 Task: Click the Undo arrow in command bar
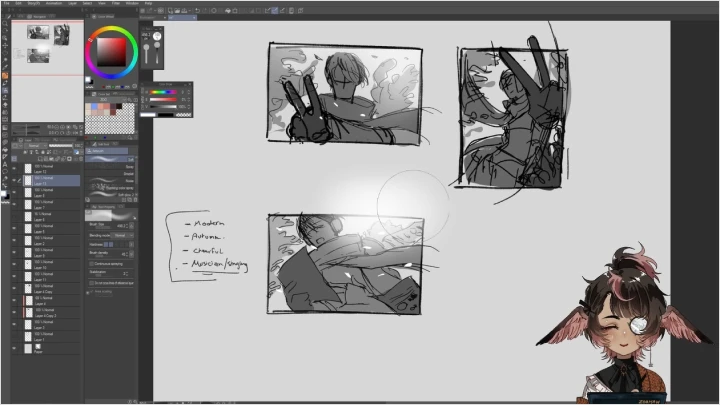click(x=198, y=10)
